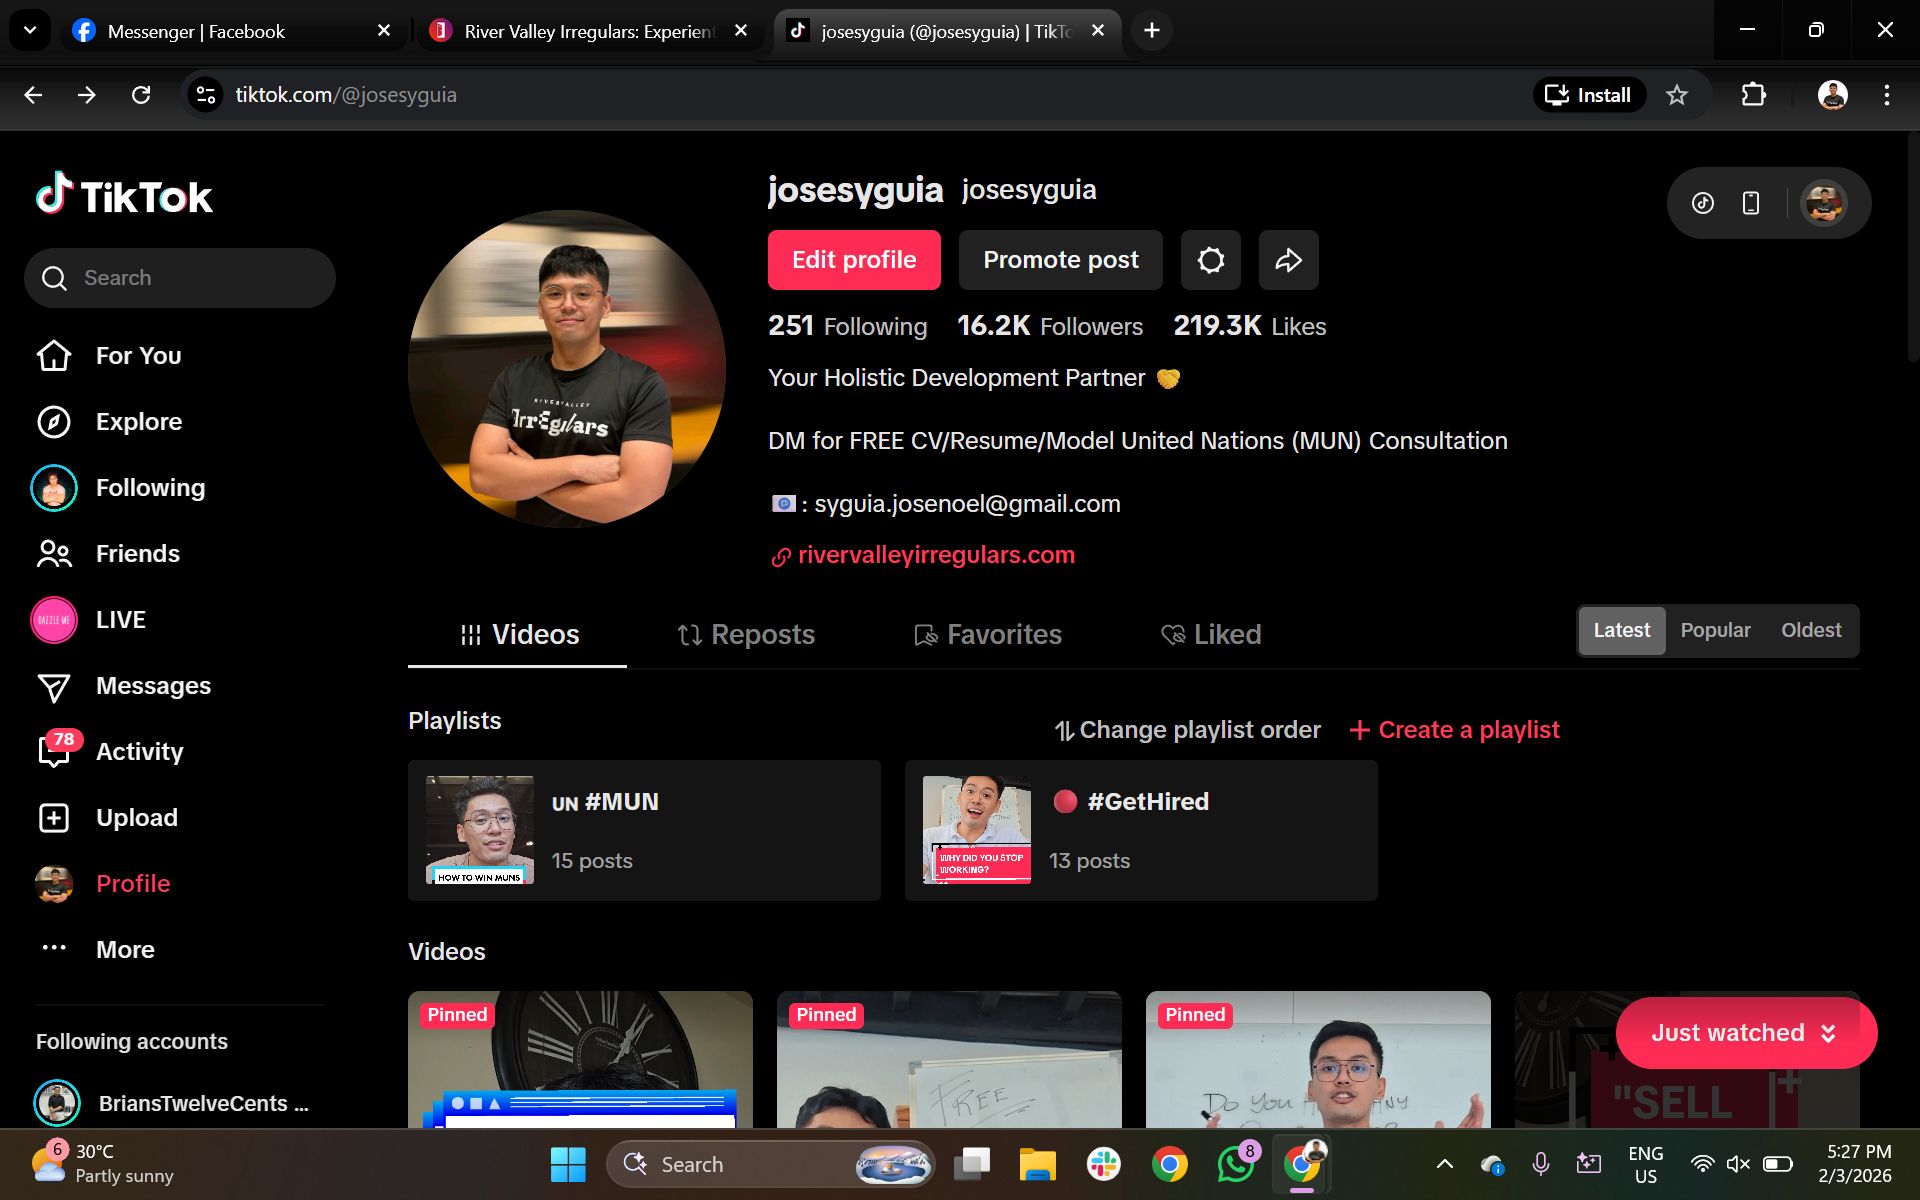Open the More options ellipsis
Viewport: 1920px width, 1200px height.
point(54,948)
